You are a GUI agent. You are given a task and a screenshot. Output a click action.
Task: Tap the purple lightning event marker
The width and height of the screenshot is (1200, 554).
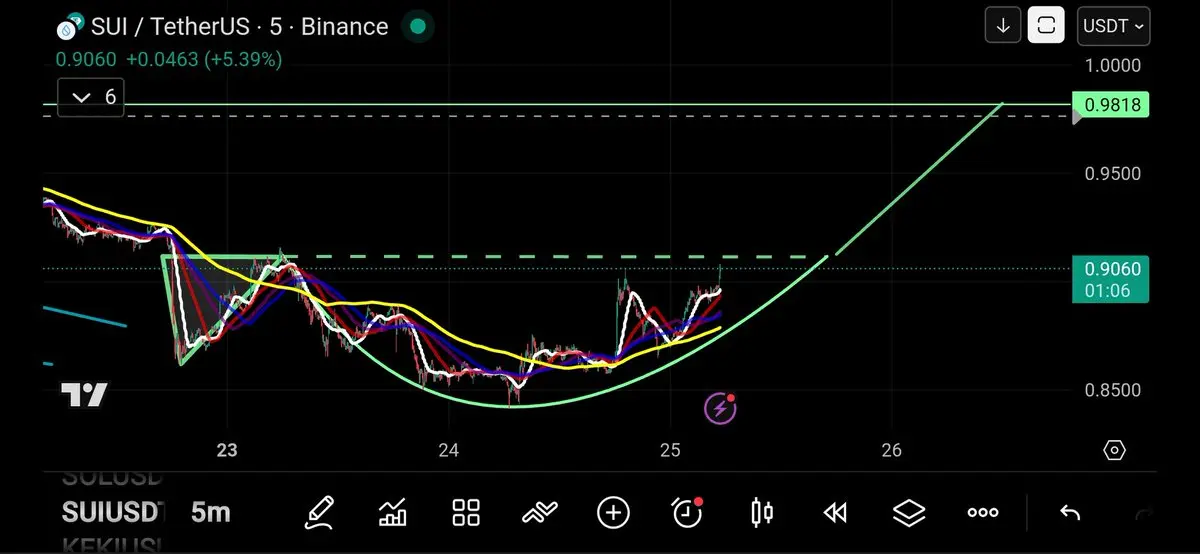point(720,408)
